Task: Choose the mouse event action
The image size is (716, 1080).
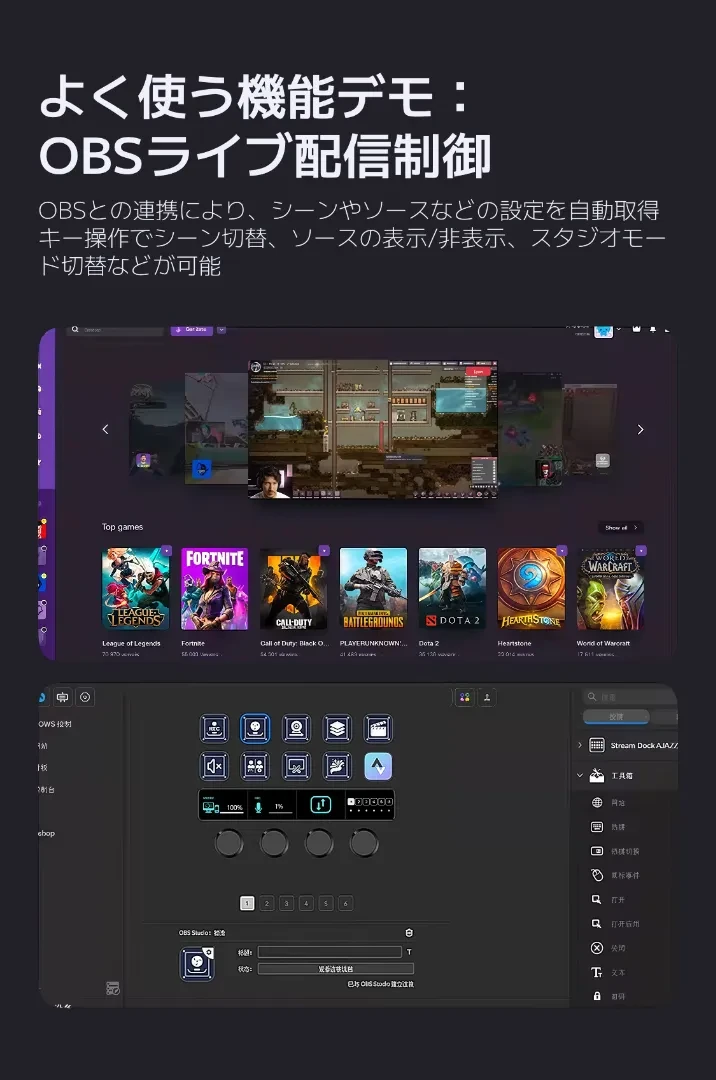Action: coord(597,875)
